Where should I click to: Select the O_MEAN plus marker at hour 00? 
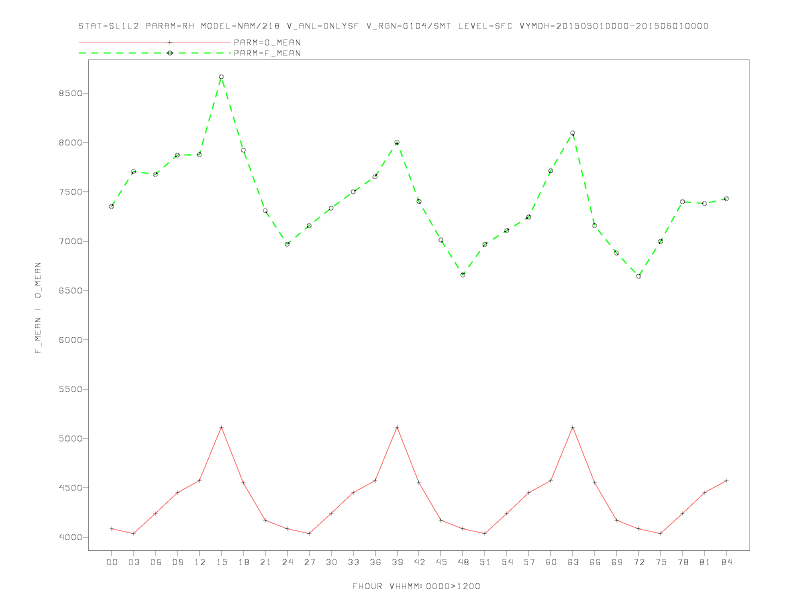[112, 529]
